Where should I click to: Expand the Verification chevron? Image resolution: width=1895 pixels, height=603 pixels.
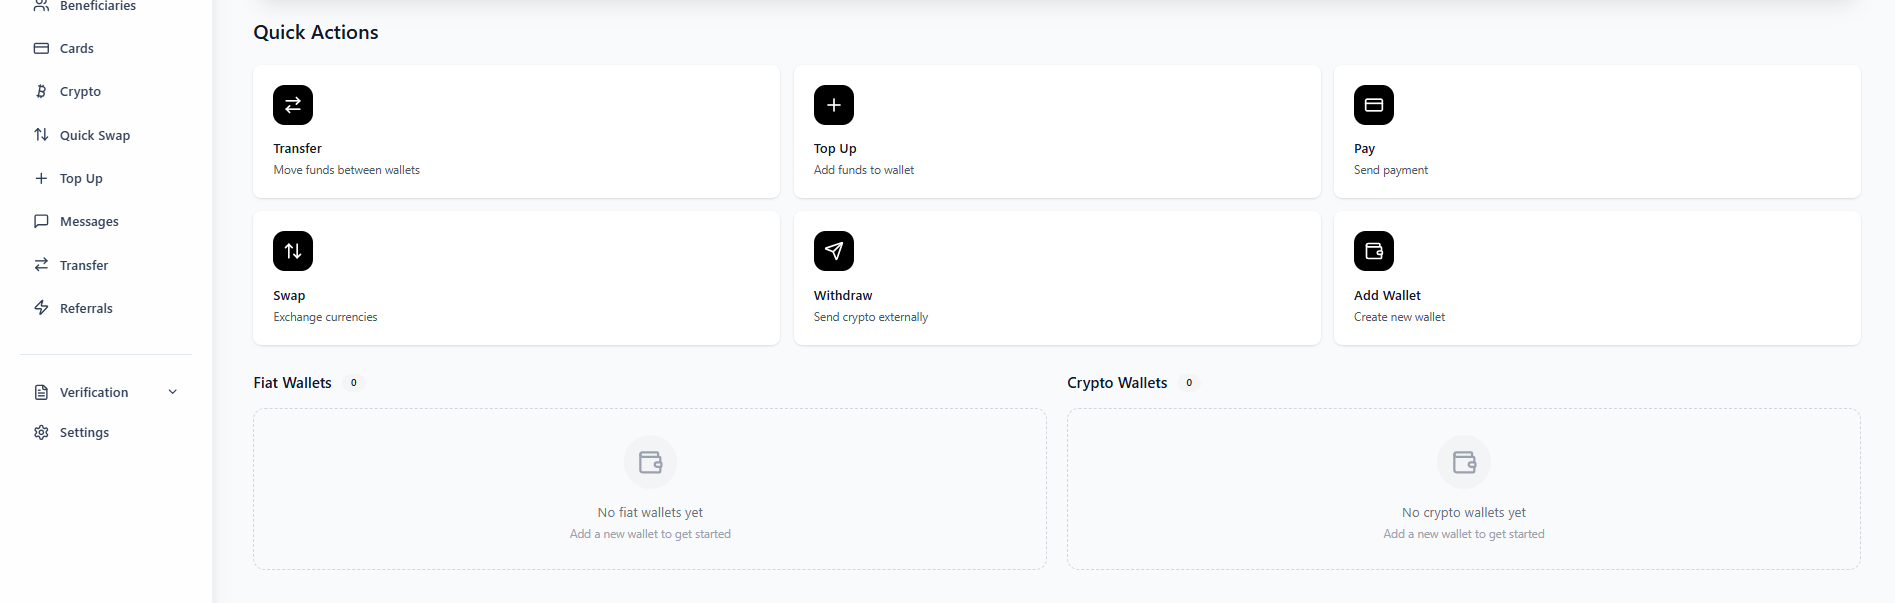(173, 392)
